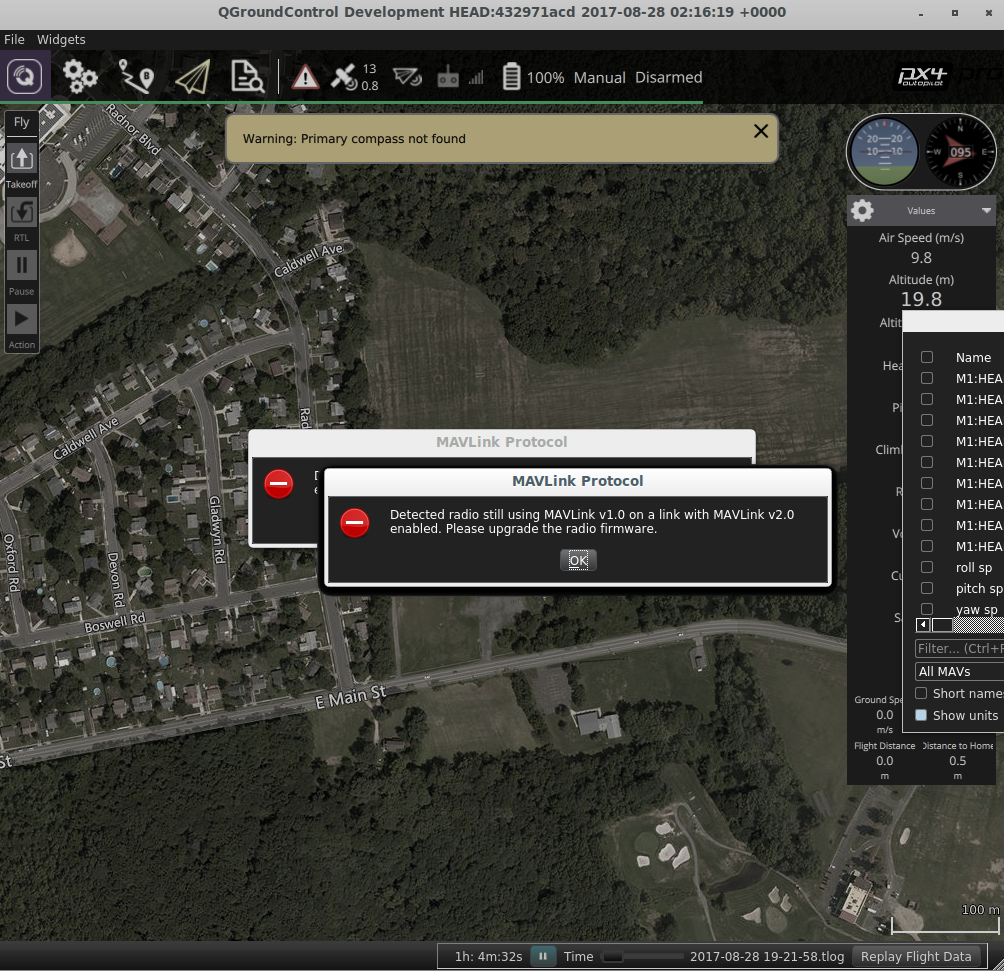Click the Air Speed value 9.8
1004x971 pixels.
pyautogui.click(x=921, y=257)
